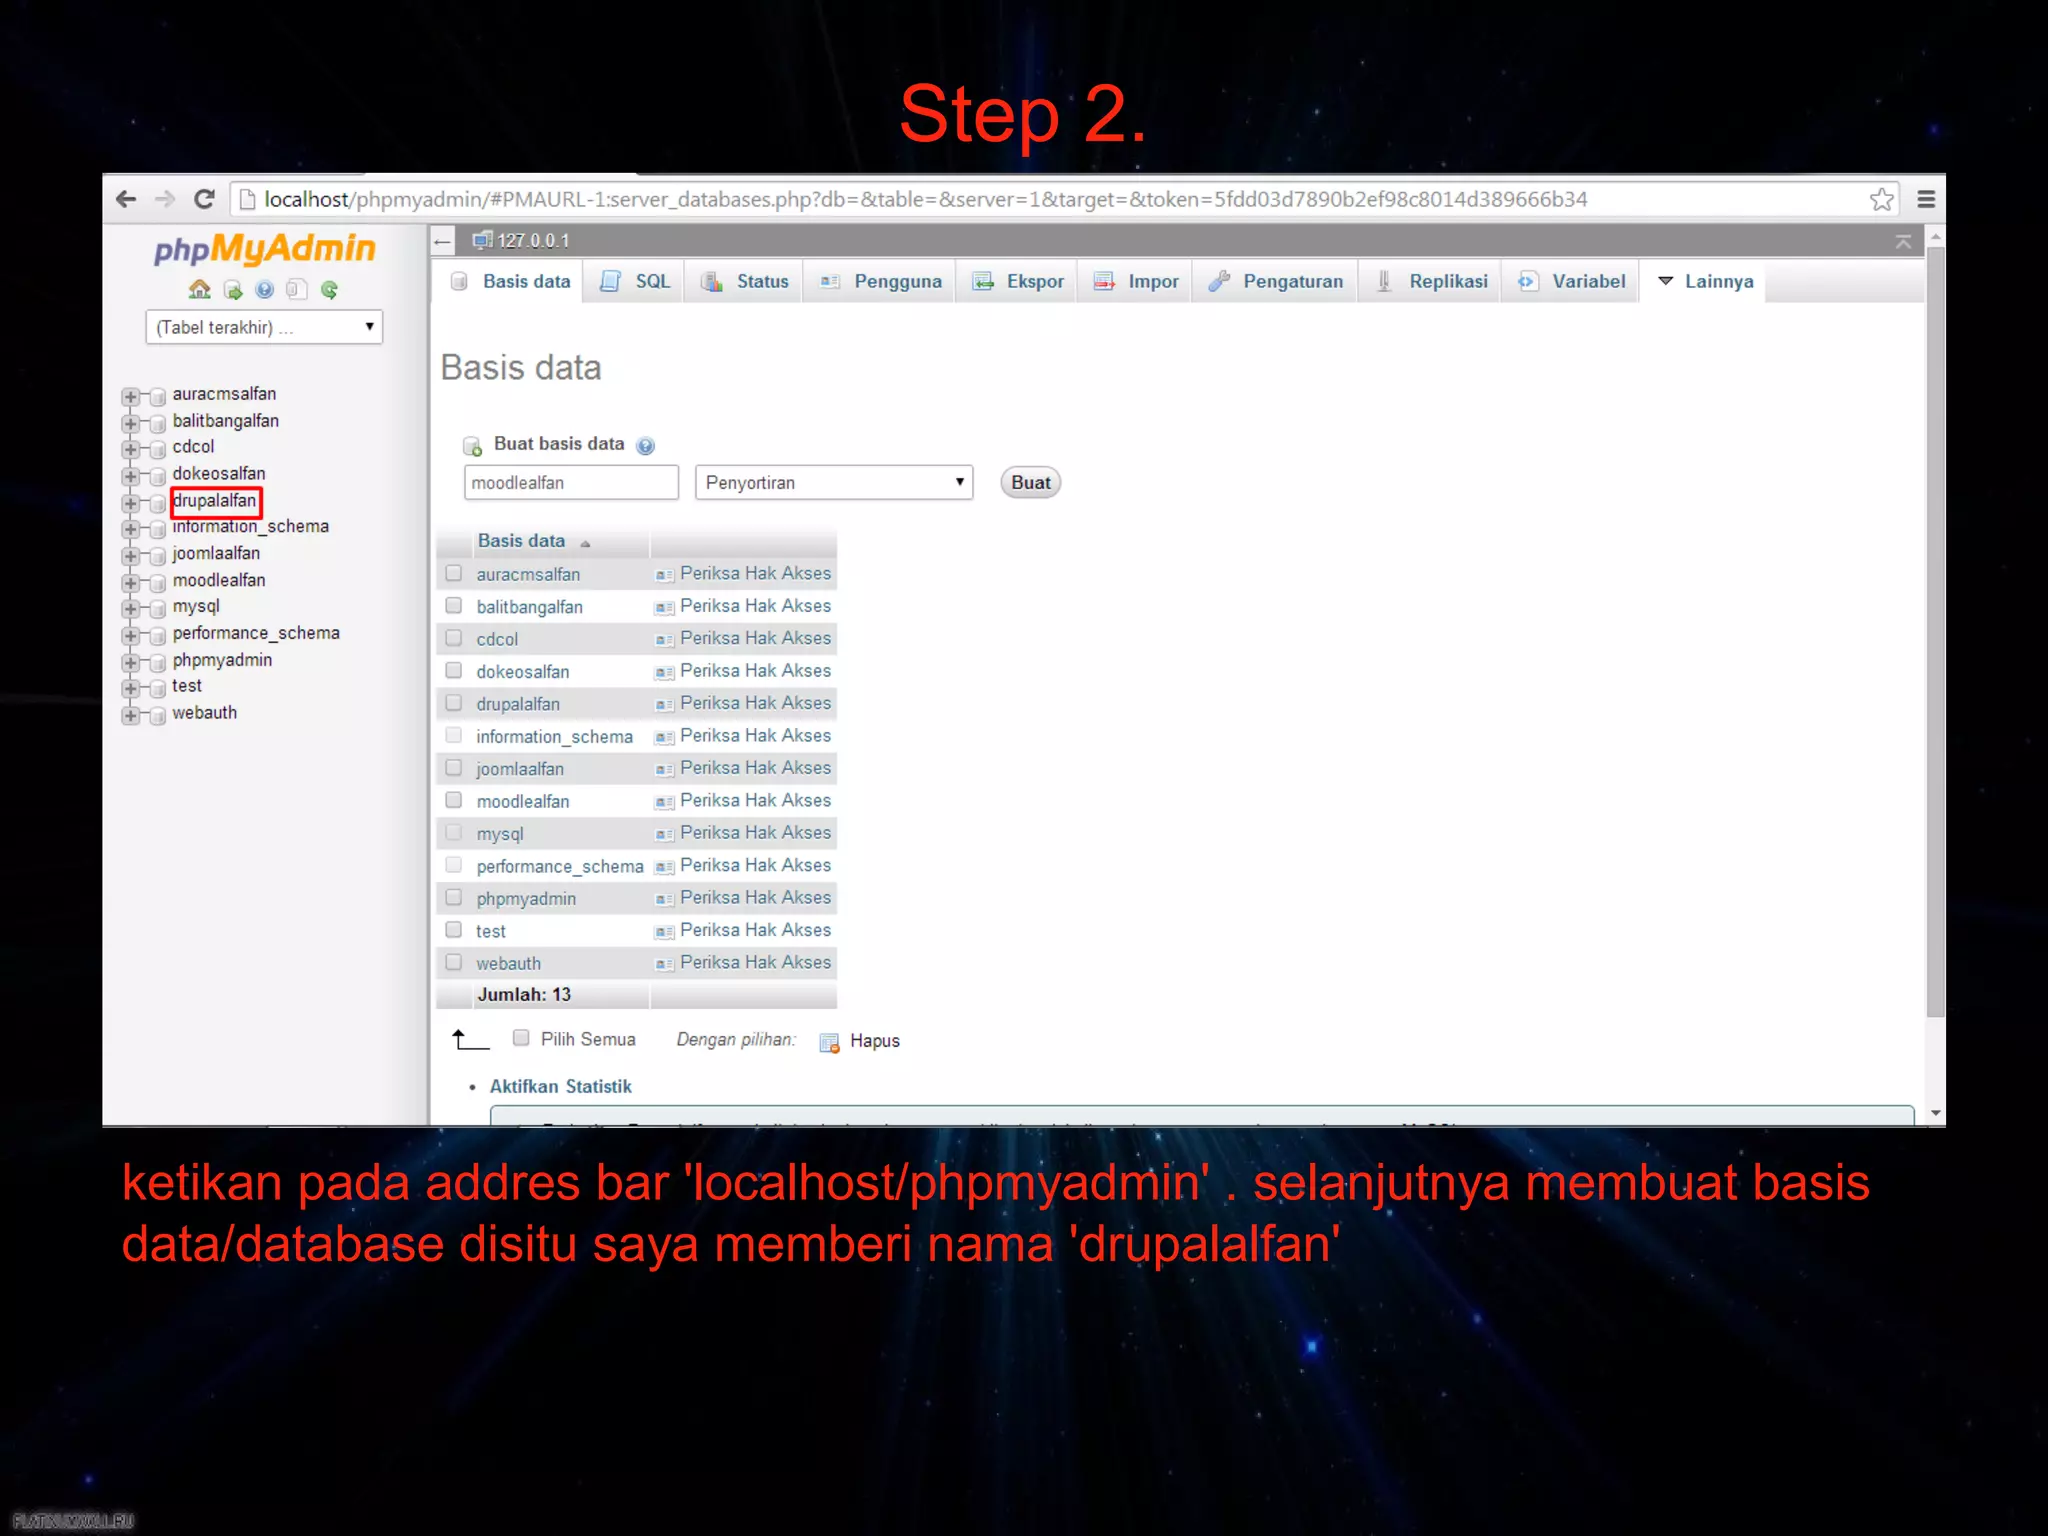Expand the dokeosalfan tree node
Viewport: 2048px width, 1536px height.
[x=130, y=476]
